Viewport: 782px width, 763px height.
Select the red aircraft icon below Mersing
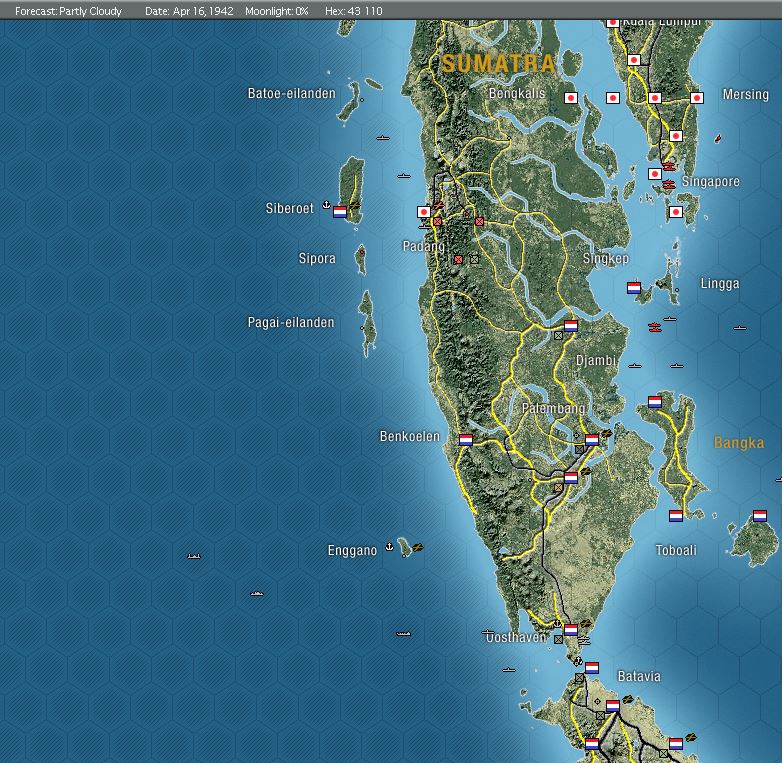tap(718, 138)
